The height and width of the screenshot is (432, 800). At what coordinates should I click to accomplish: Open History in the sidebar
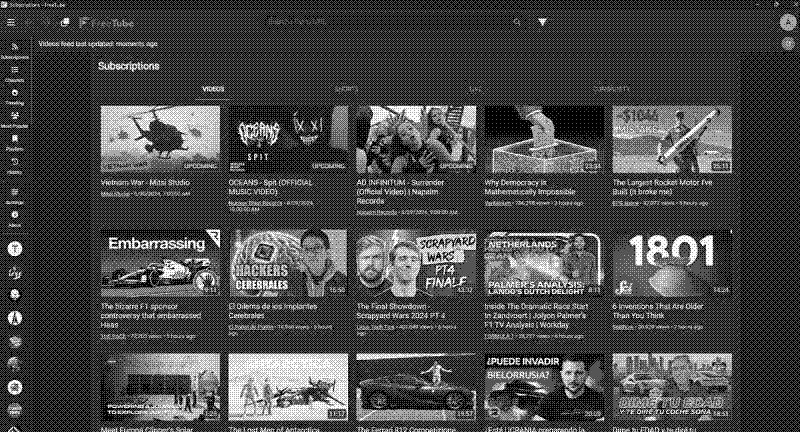point(15,166)
